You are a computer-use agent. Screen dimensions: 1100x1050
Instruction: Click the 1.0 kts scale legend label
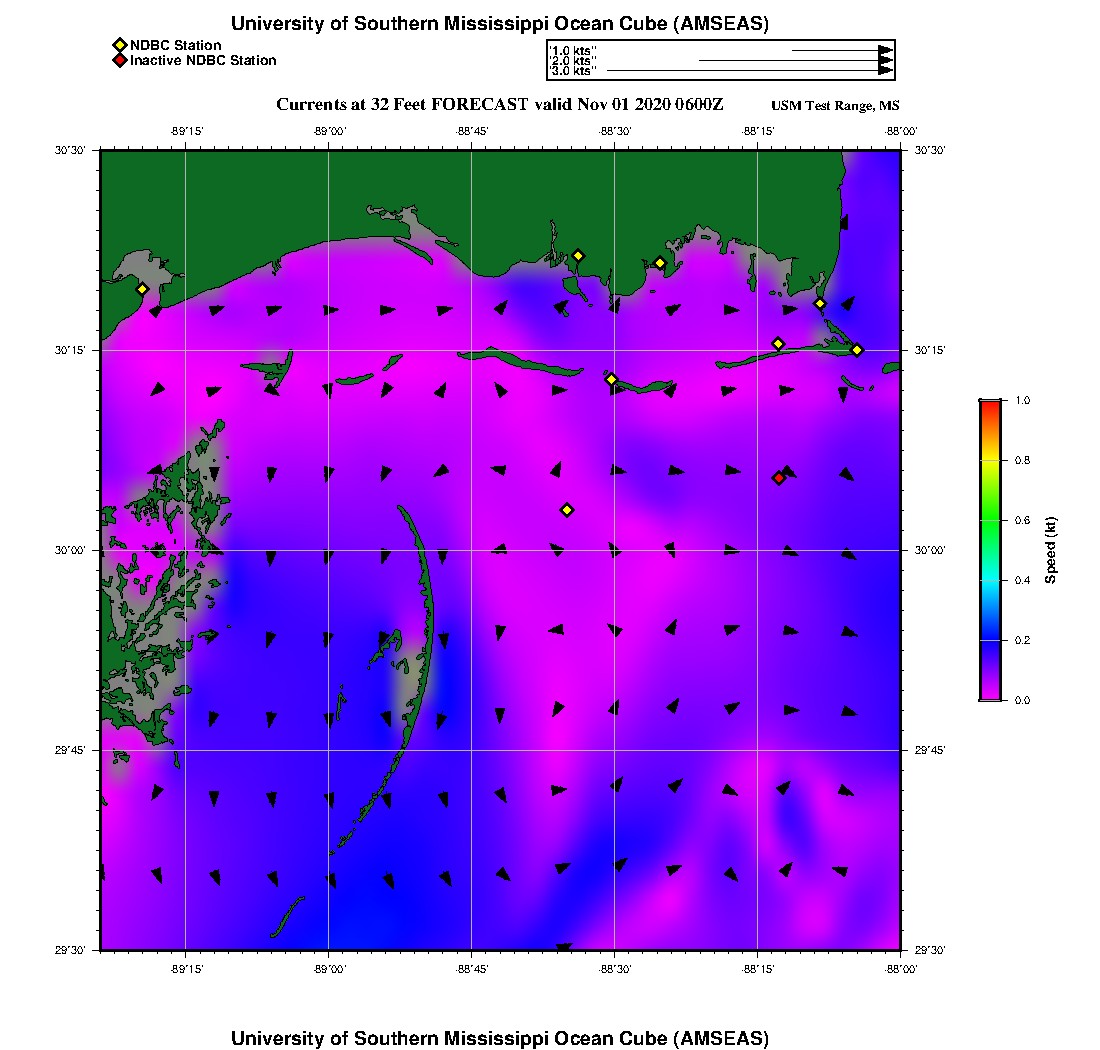[x=573, y=50]
